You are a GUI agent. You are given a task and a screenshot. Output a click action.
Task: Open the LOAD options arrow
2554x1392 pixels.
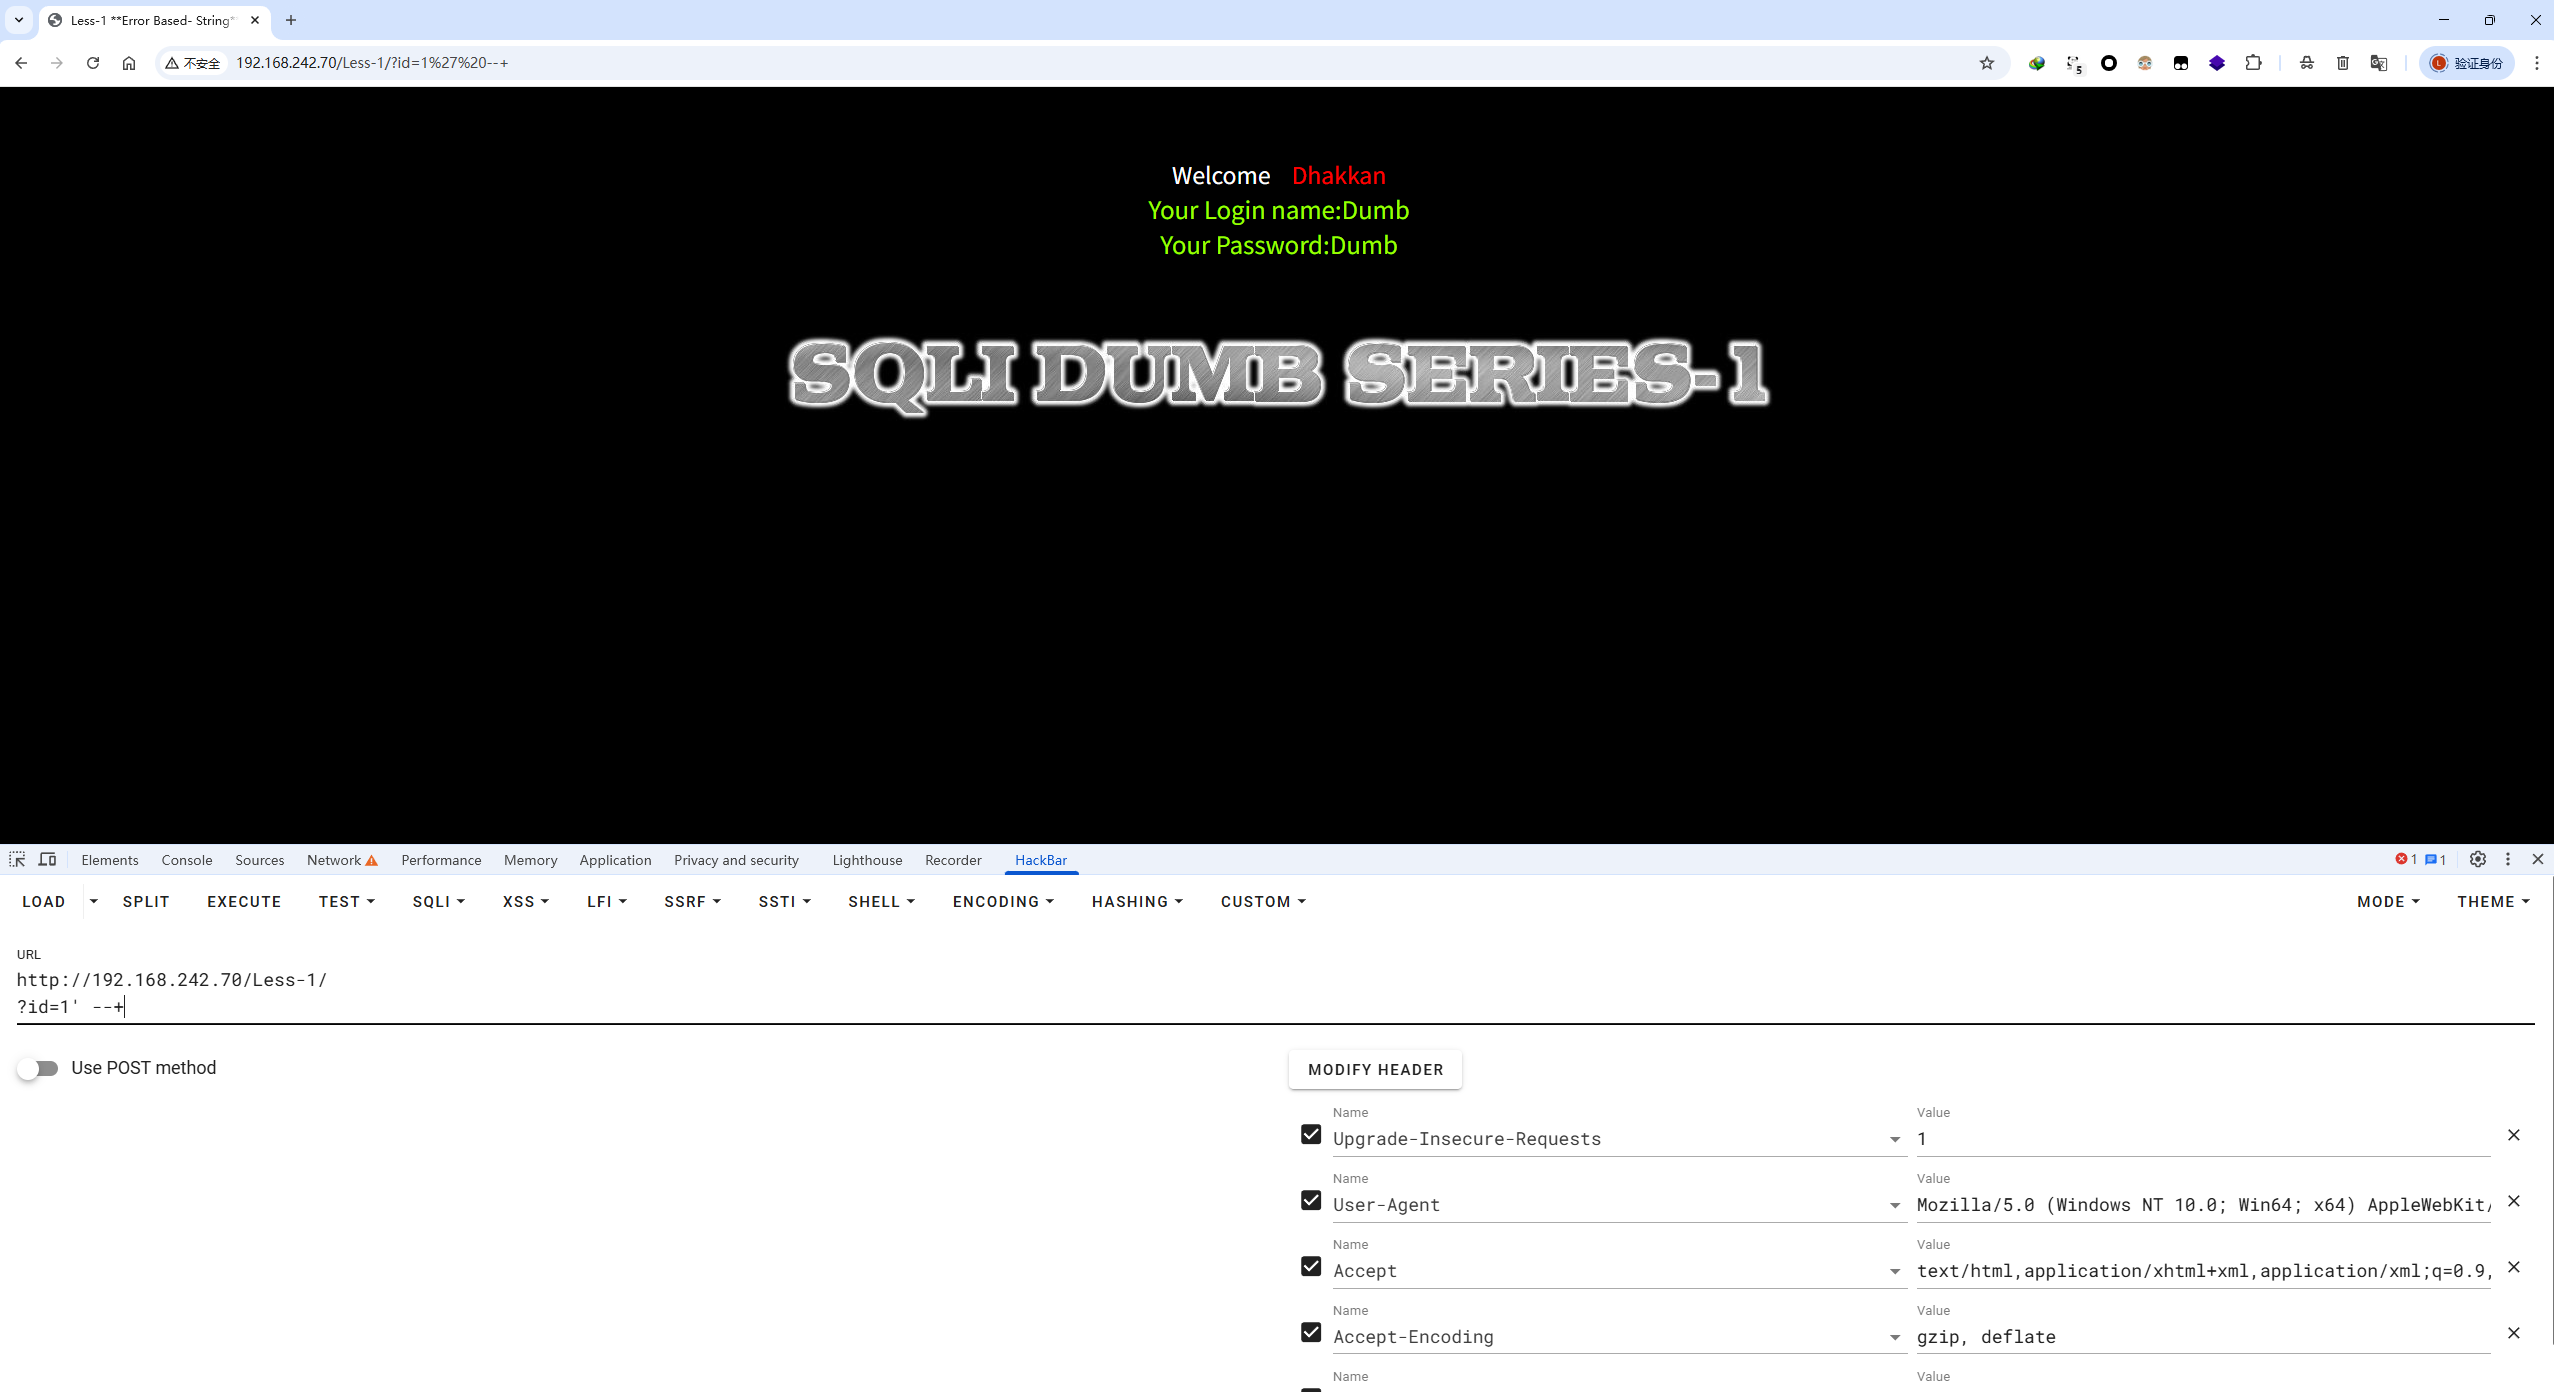[x=94, y=902]
